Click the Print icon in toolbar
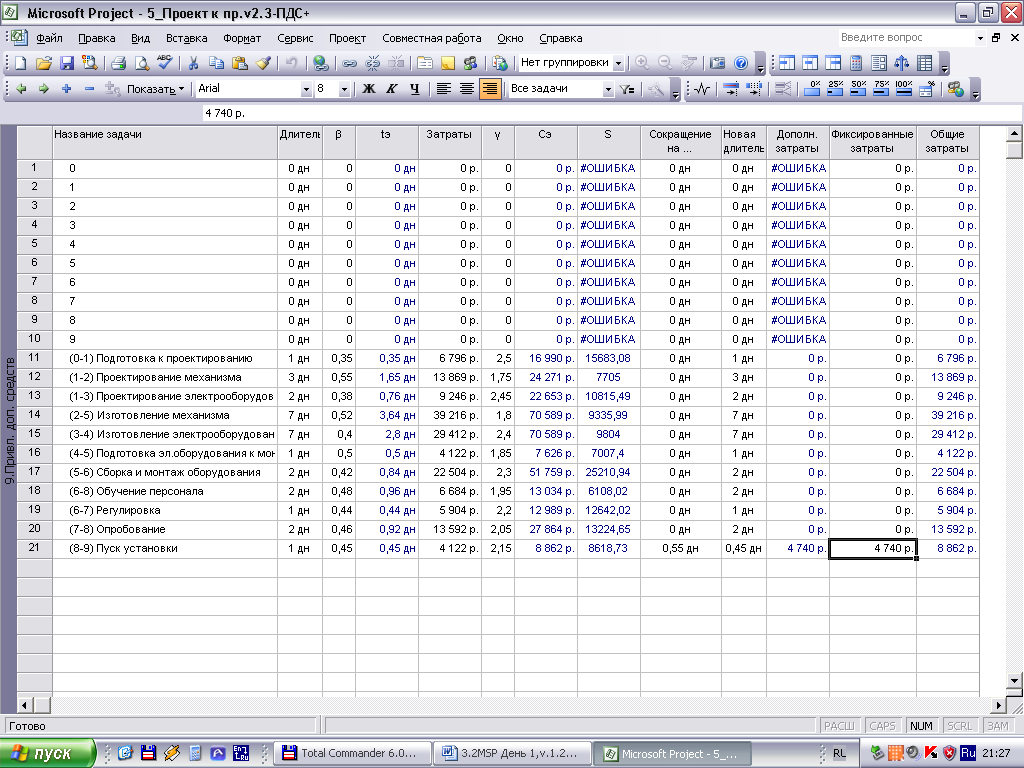 118,63
